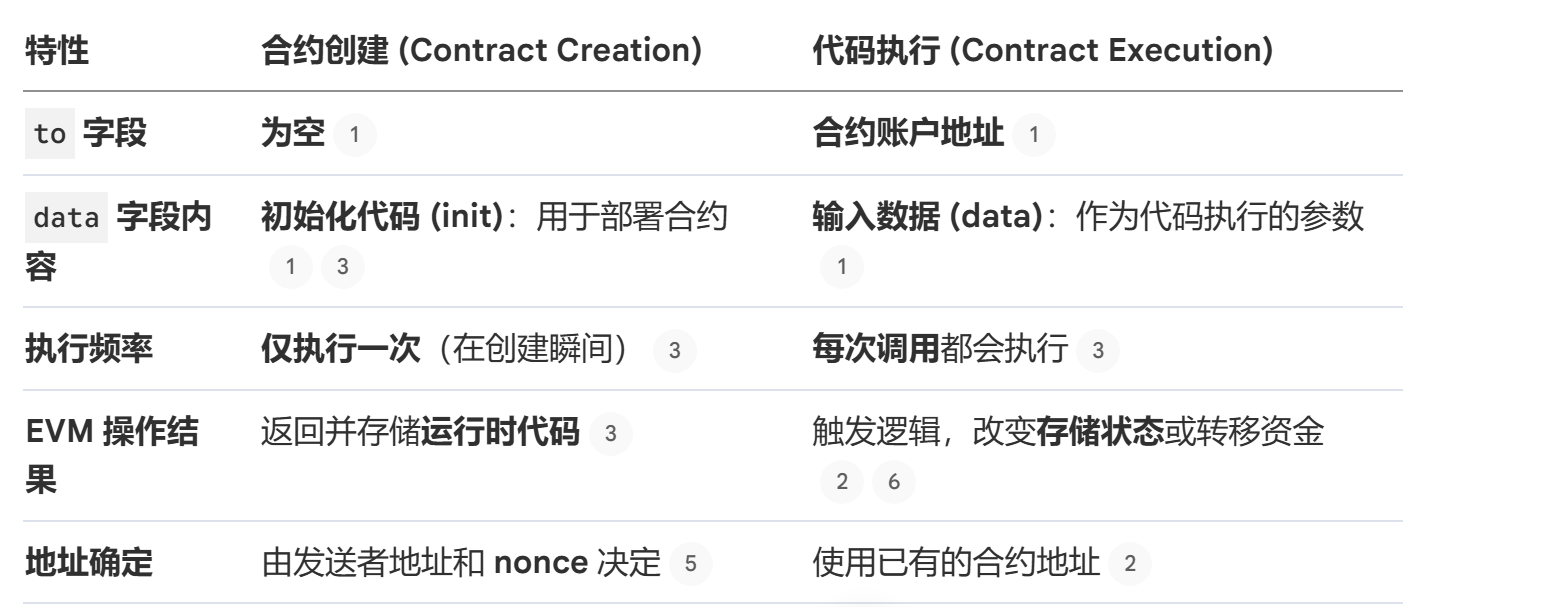Open citation 3 beside 运行时代码
This screenshot has width=1550, height=607.
[611, 435]
